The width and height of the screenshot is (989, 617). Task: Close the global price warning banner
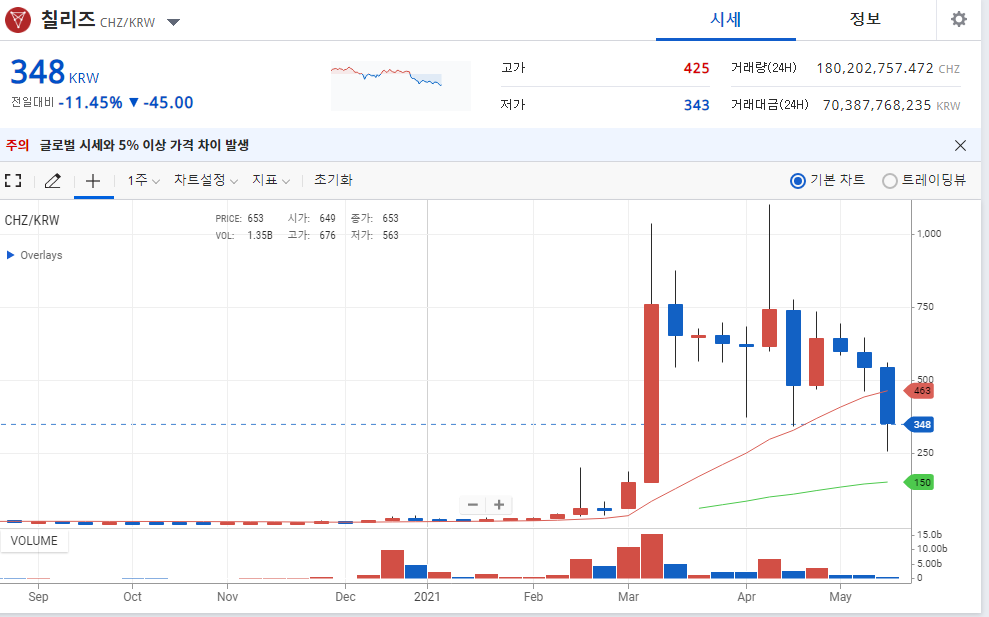tap(960, 145)
